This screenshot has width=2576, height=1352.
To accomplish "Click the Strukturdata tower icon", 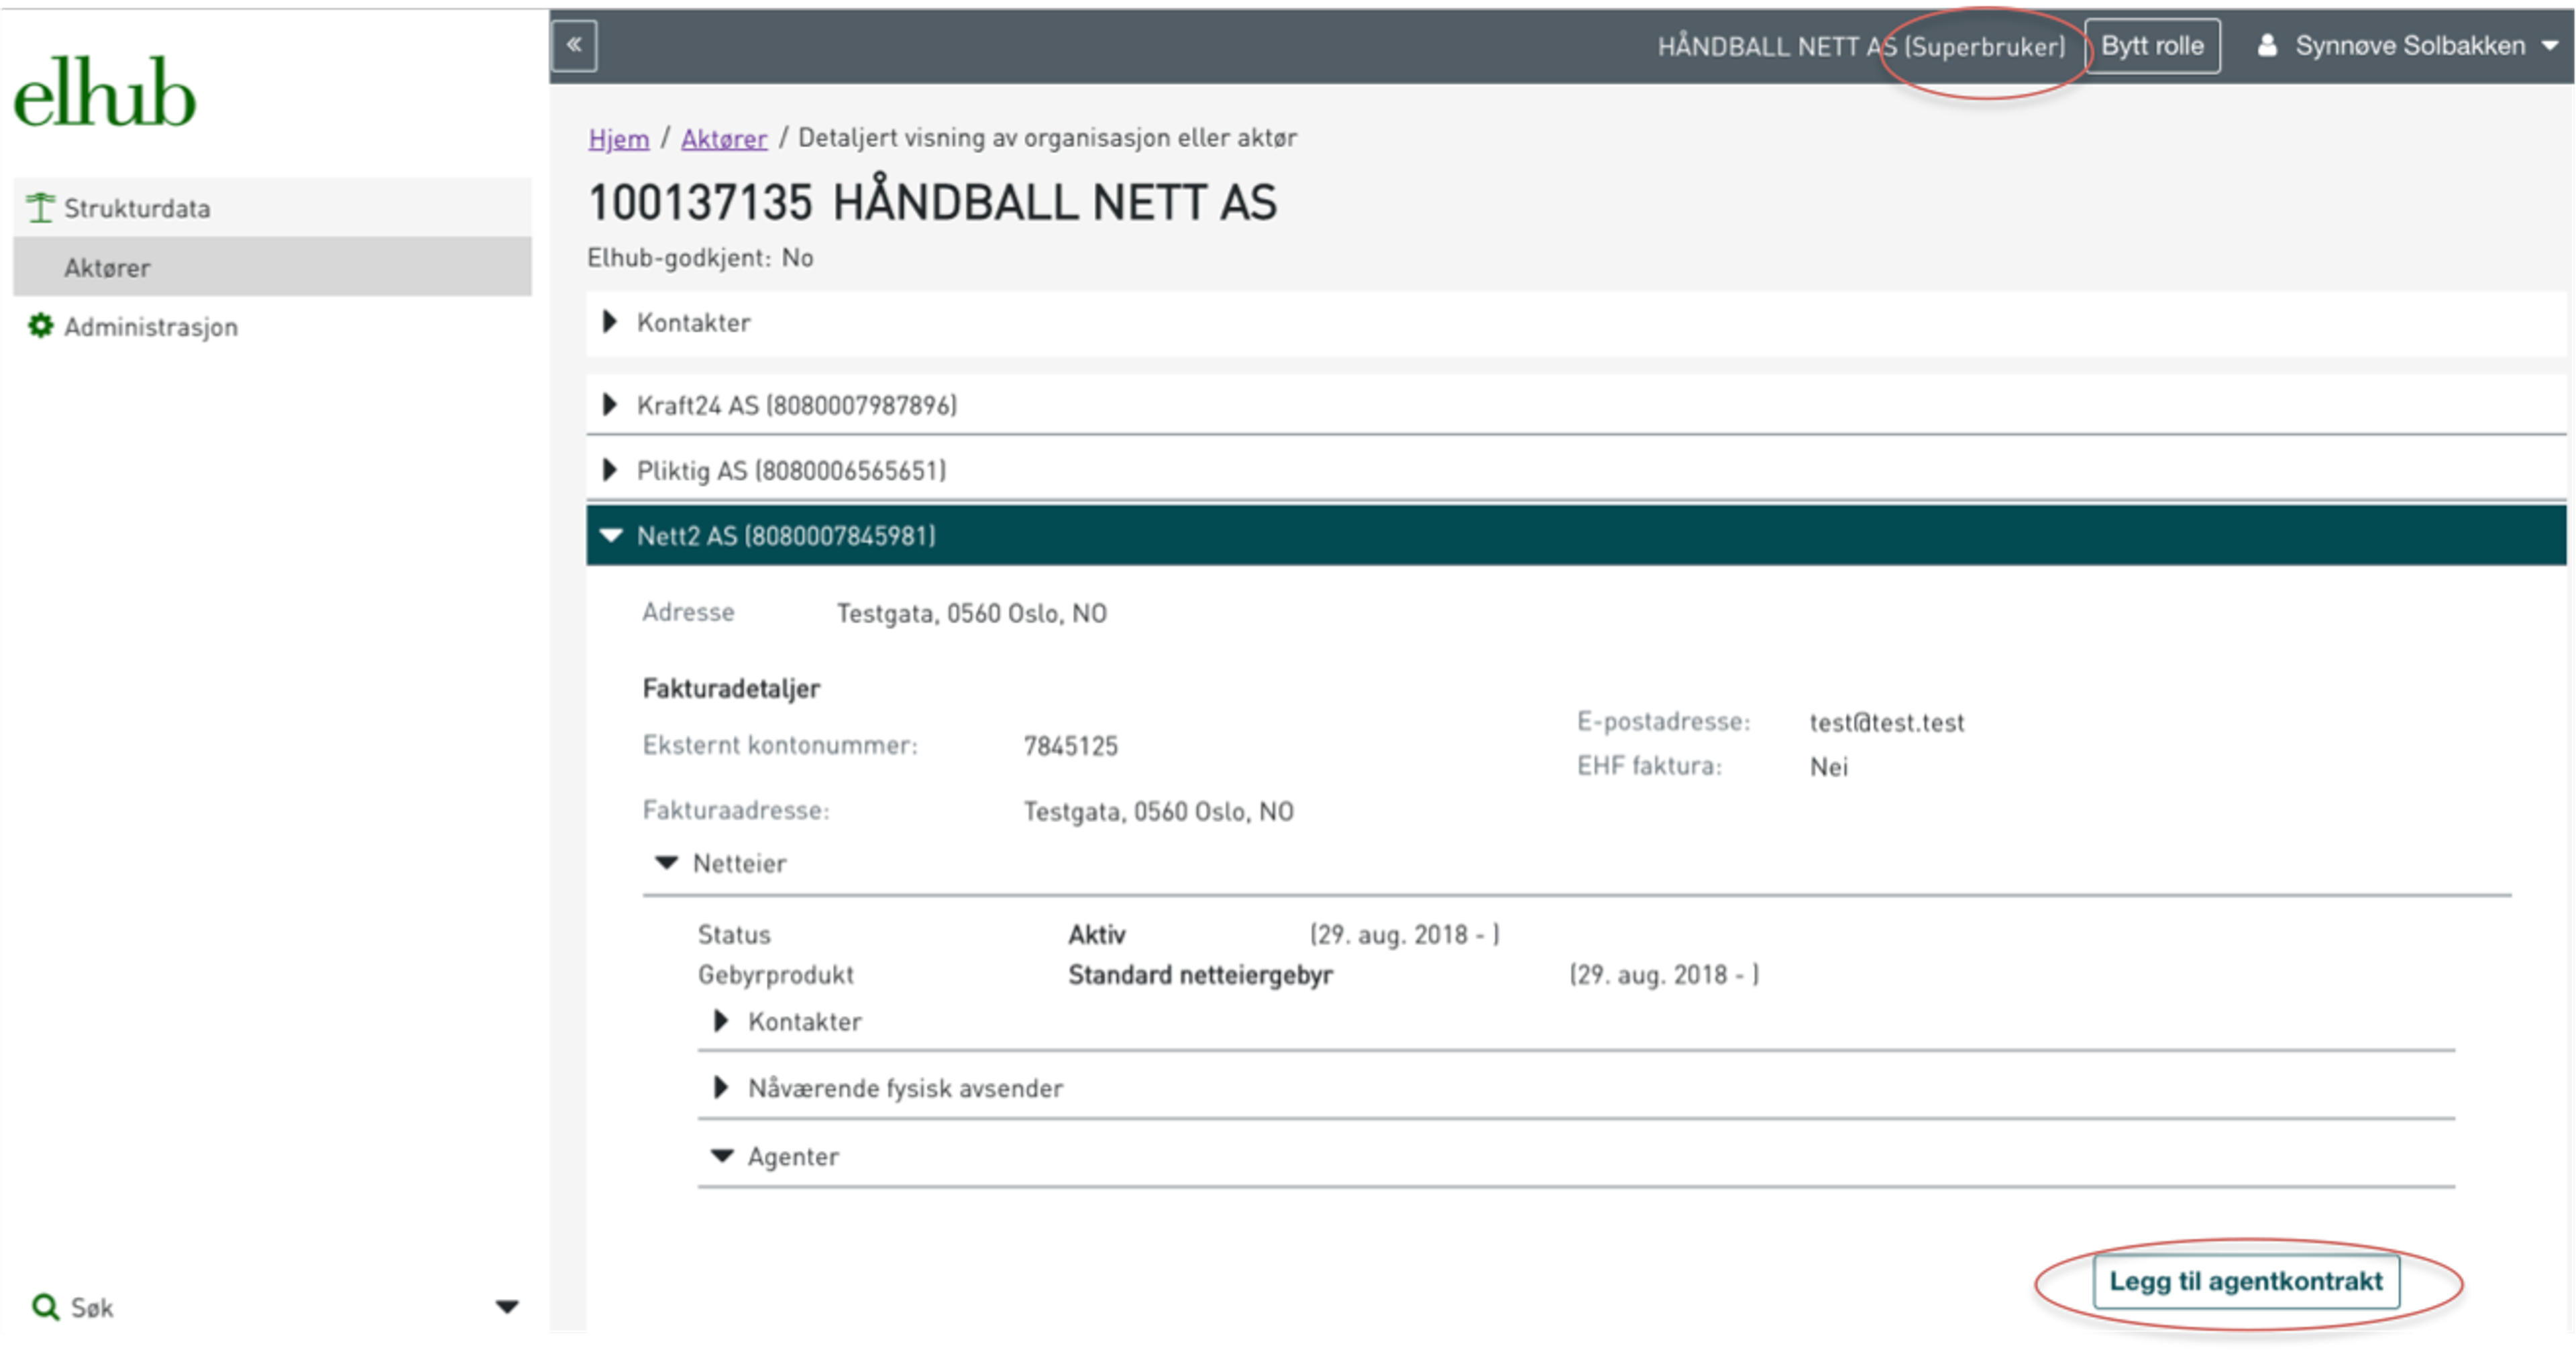I will click(x=40, y=208).
